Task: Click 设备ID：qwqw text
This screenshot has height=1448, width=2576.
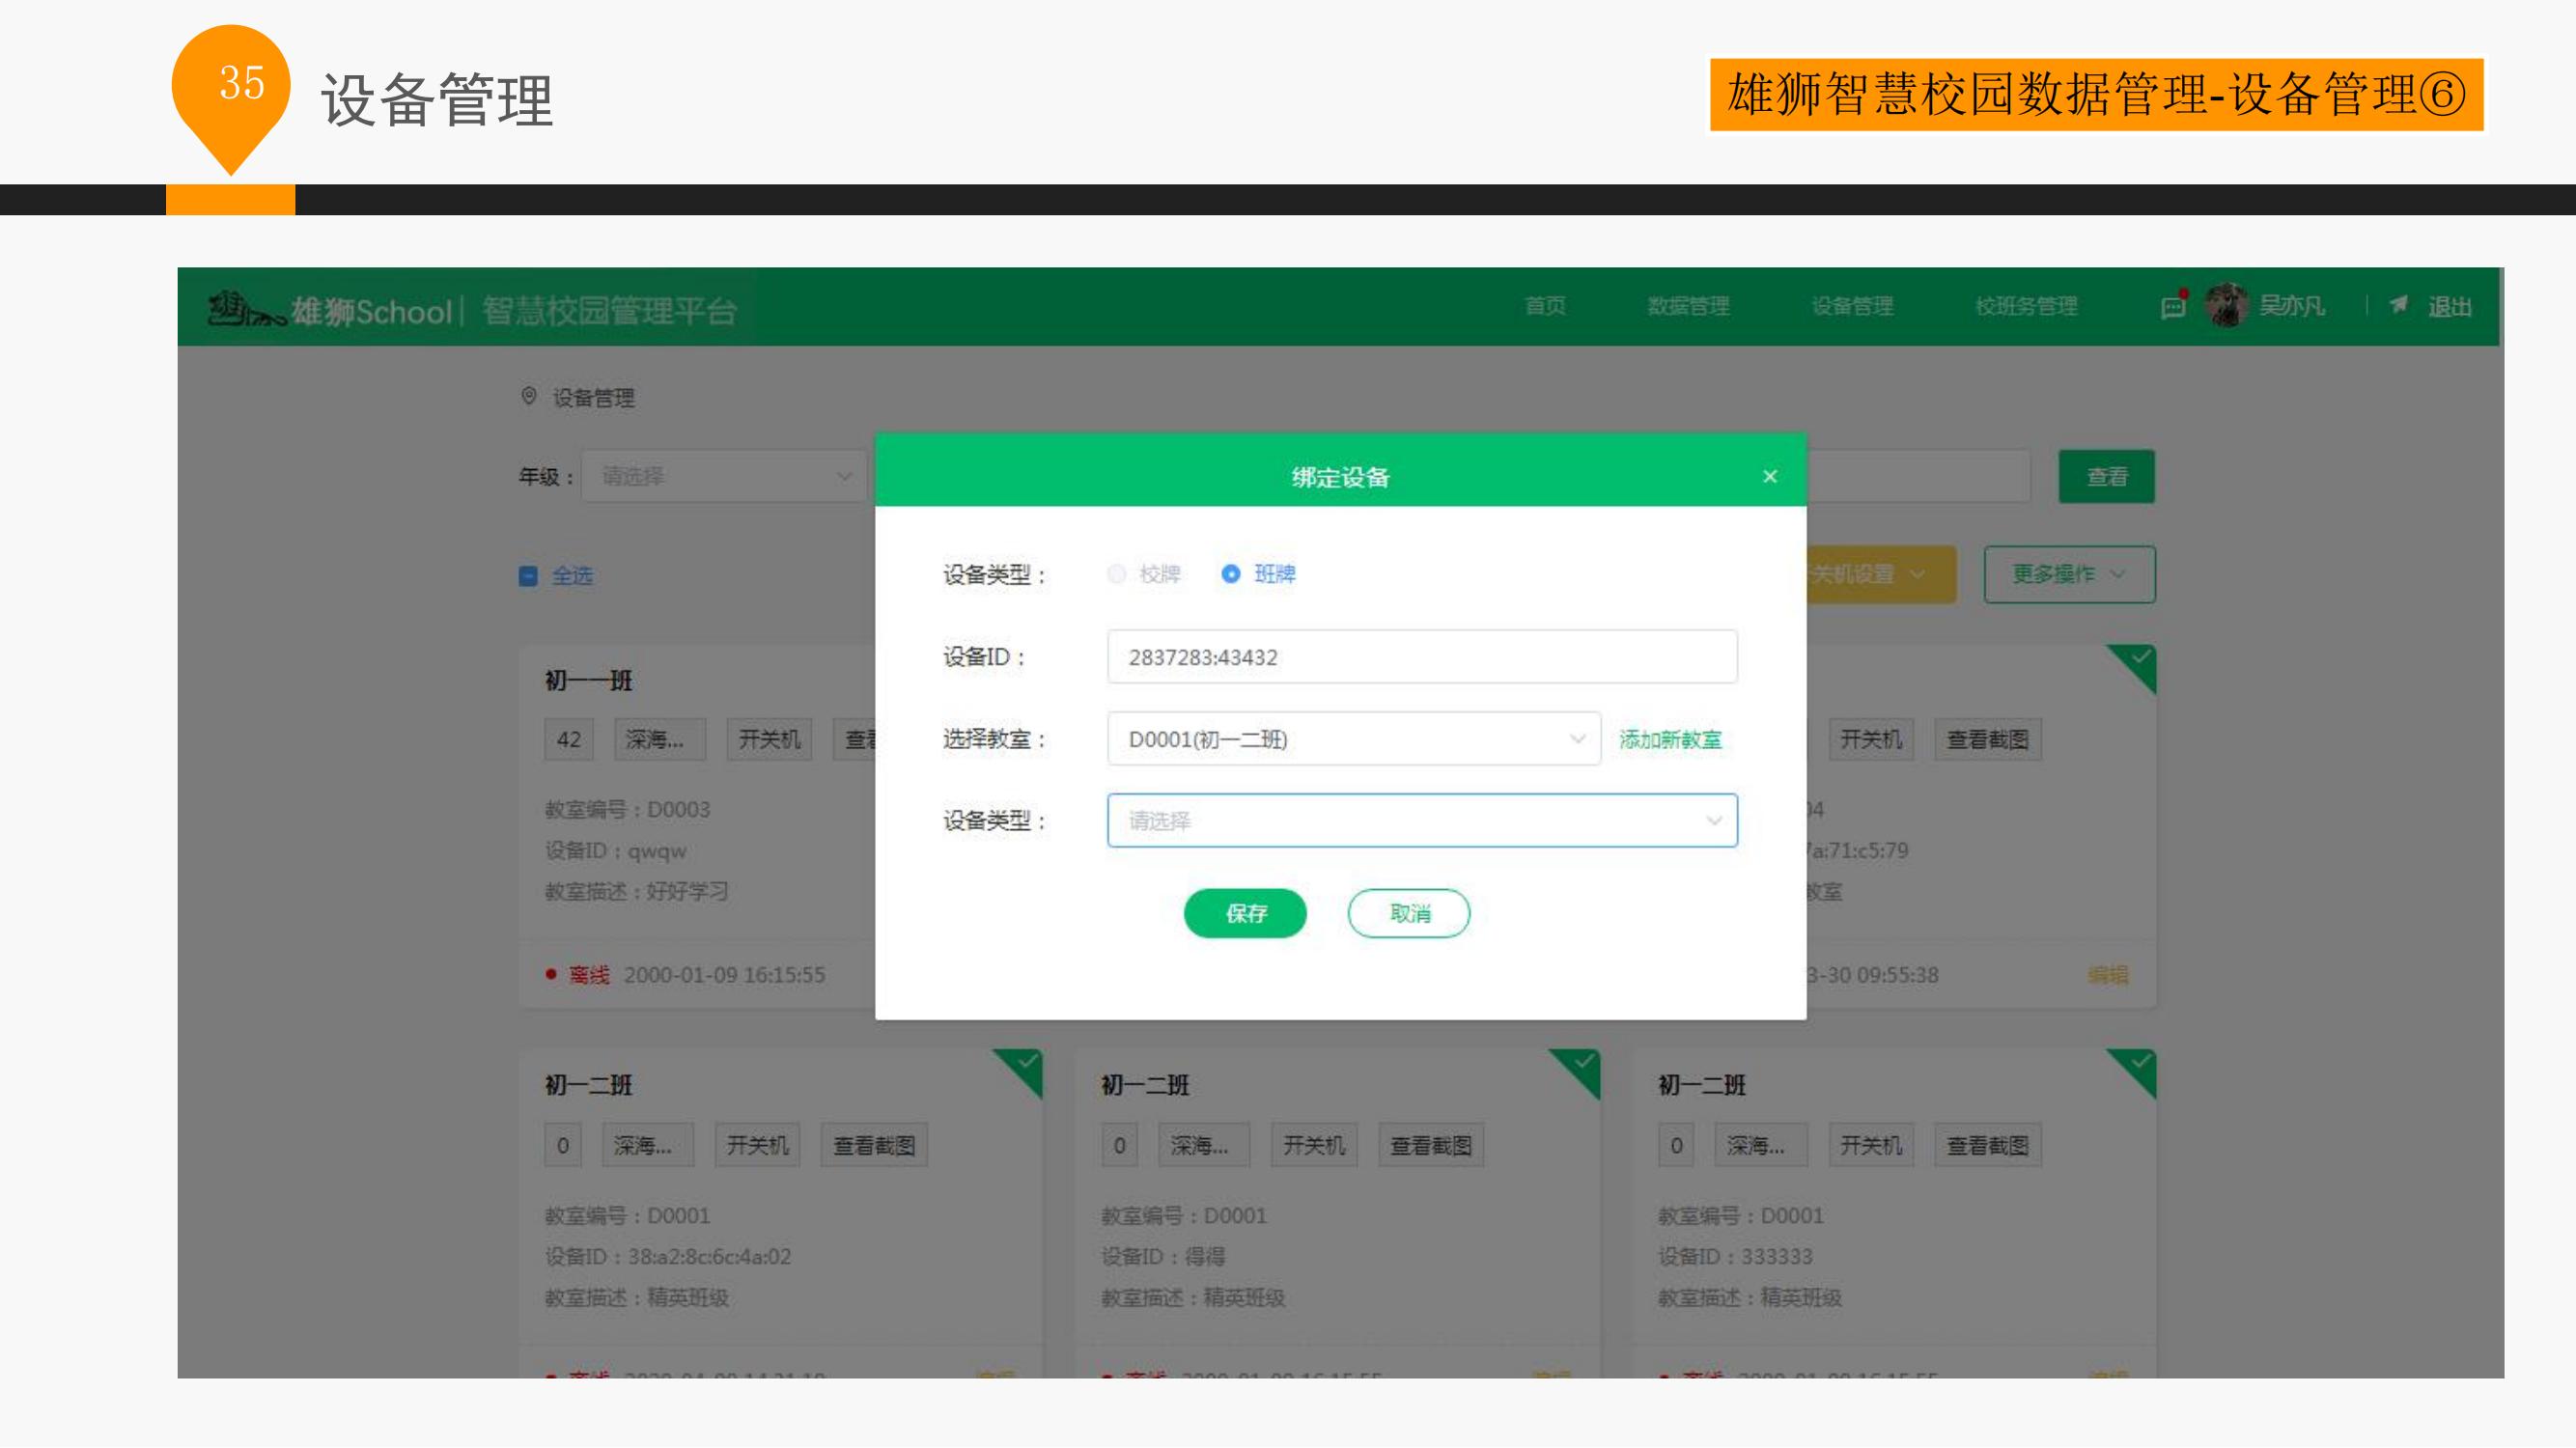Action: pos(615,850)
